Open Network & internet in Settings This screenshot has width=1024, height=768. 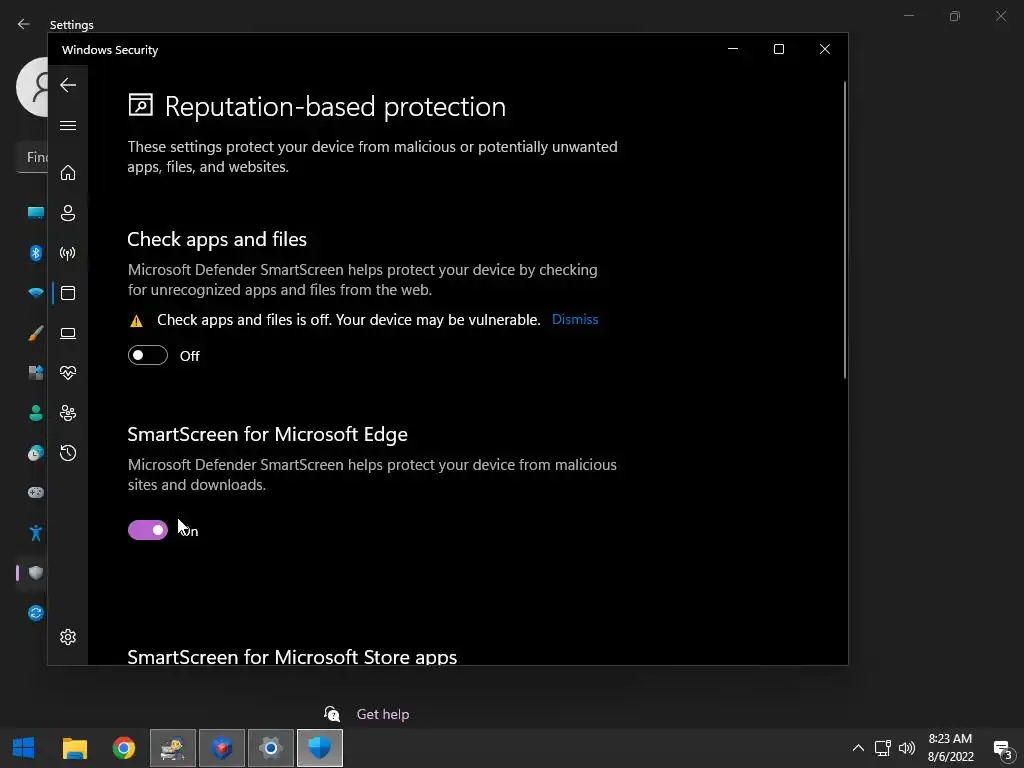36,293
